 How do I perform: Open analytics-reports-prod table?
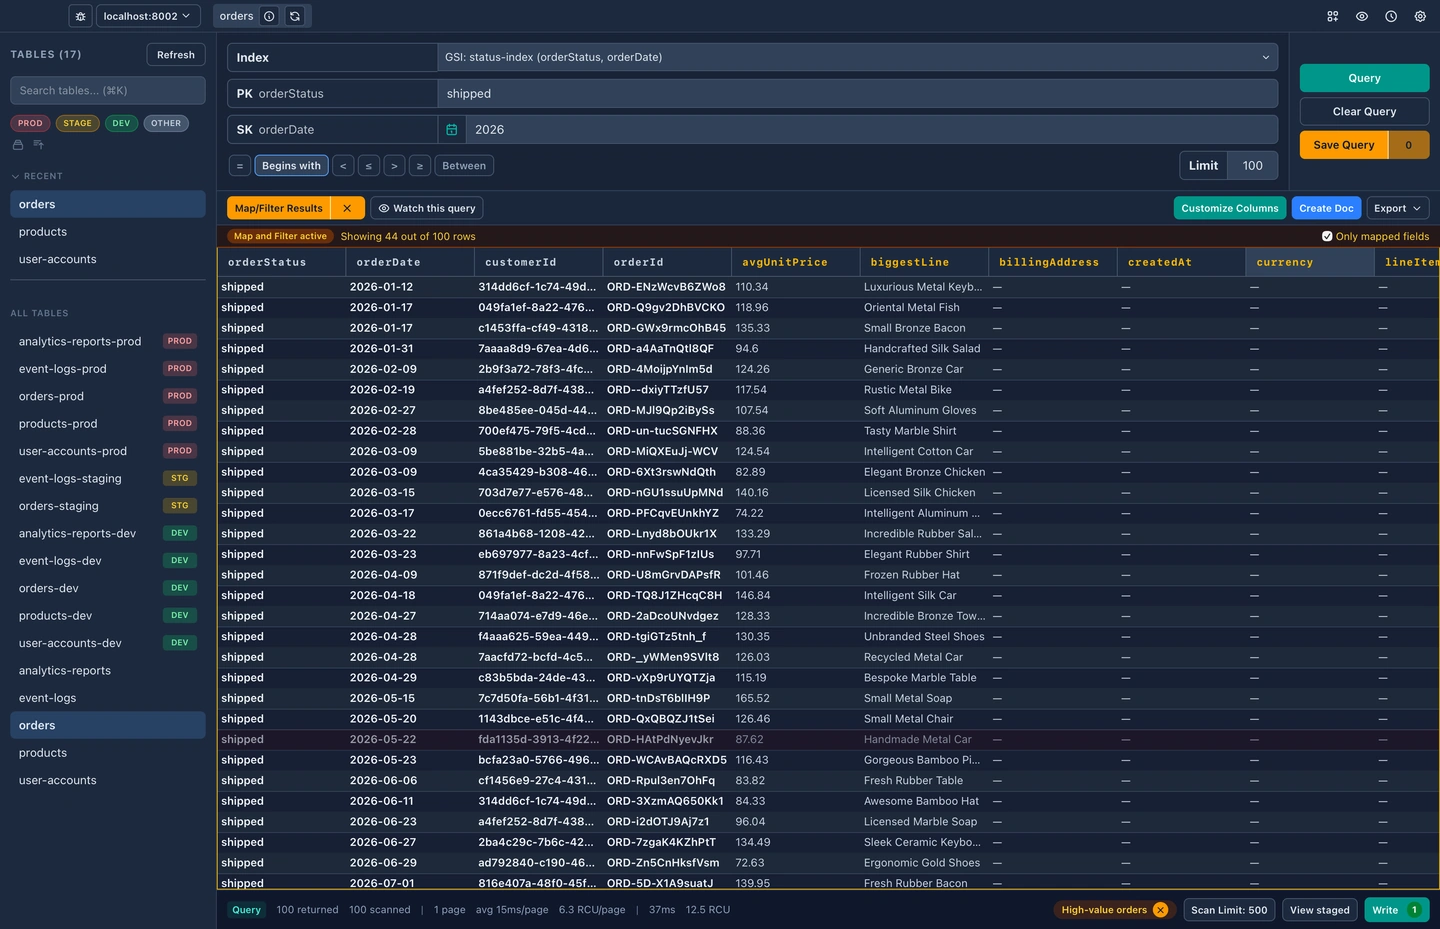[x=108, y=341]
